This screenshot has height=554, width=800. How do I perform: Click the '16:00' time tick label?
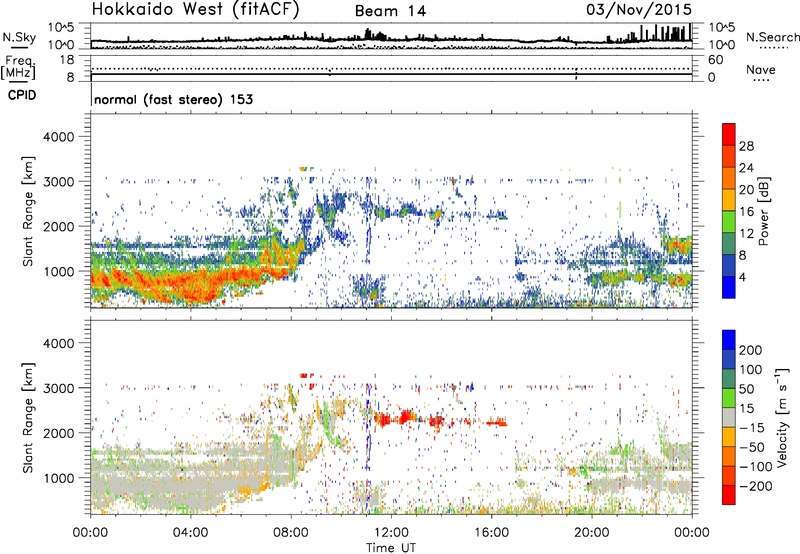[x=491, y=533]
